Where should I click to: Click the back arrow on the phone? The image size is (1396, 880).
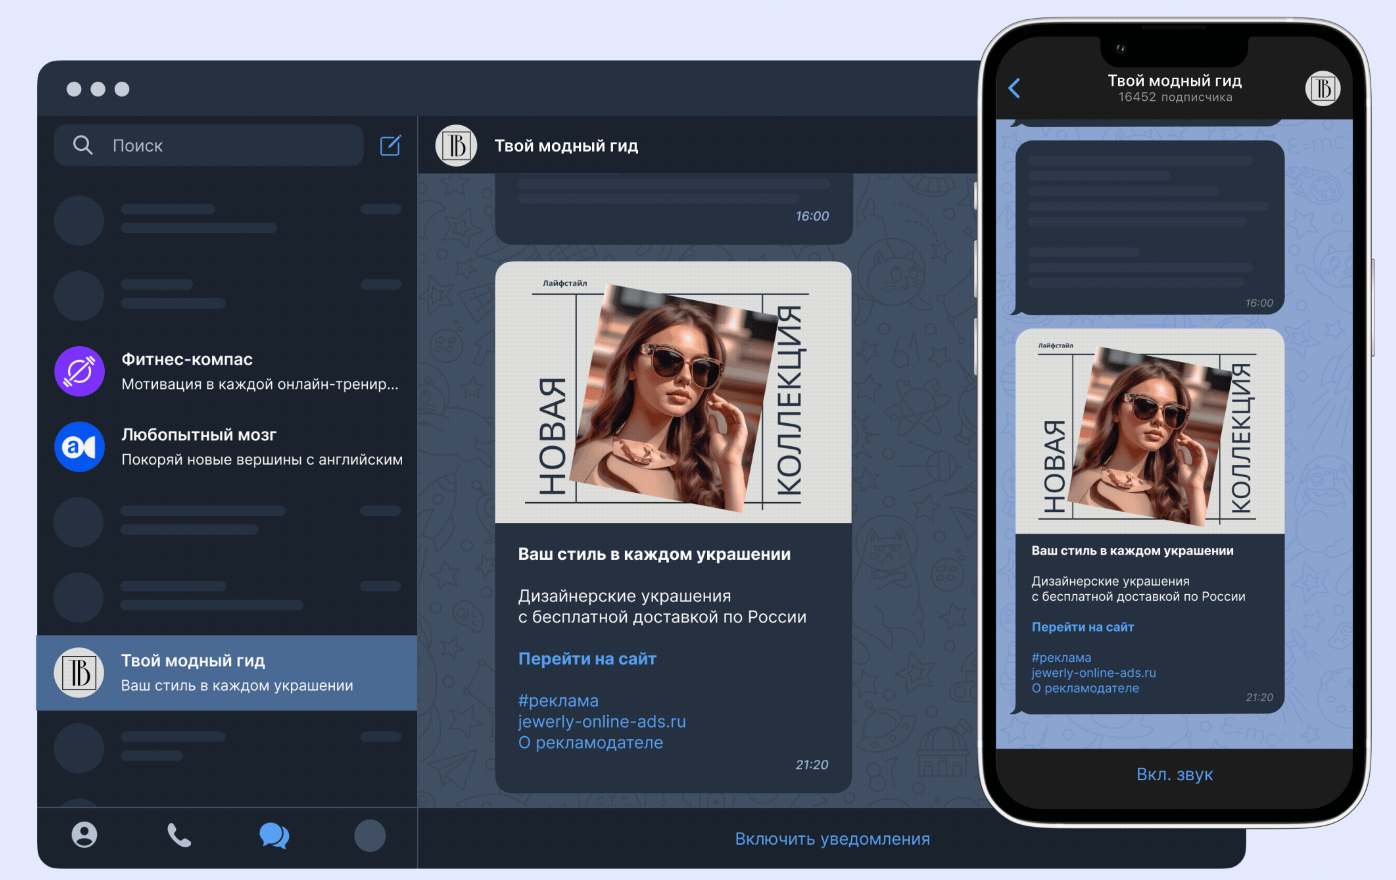coord(1015,88)
